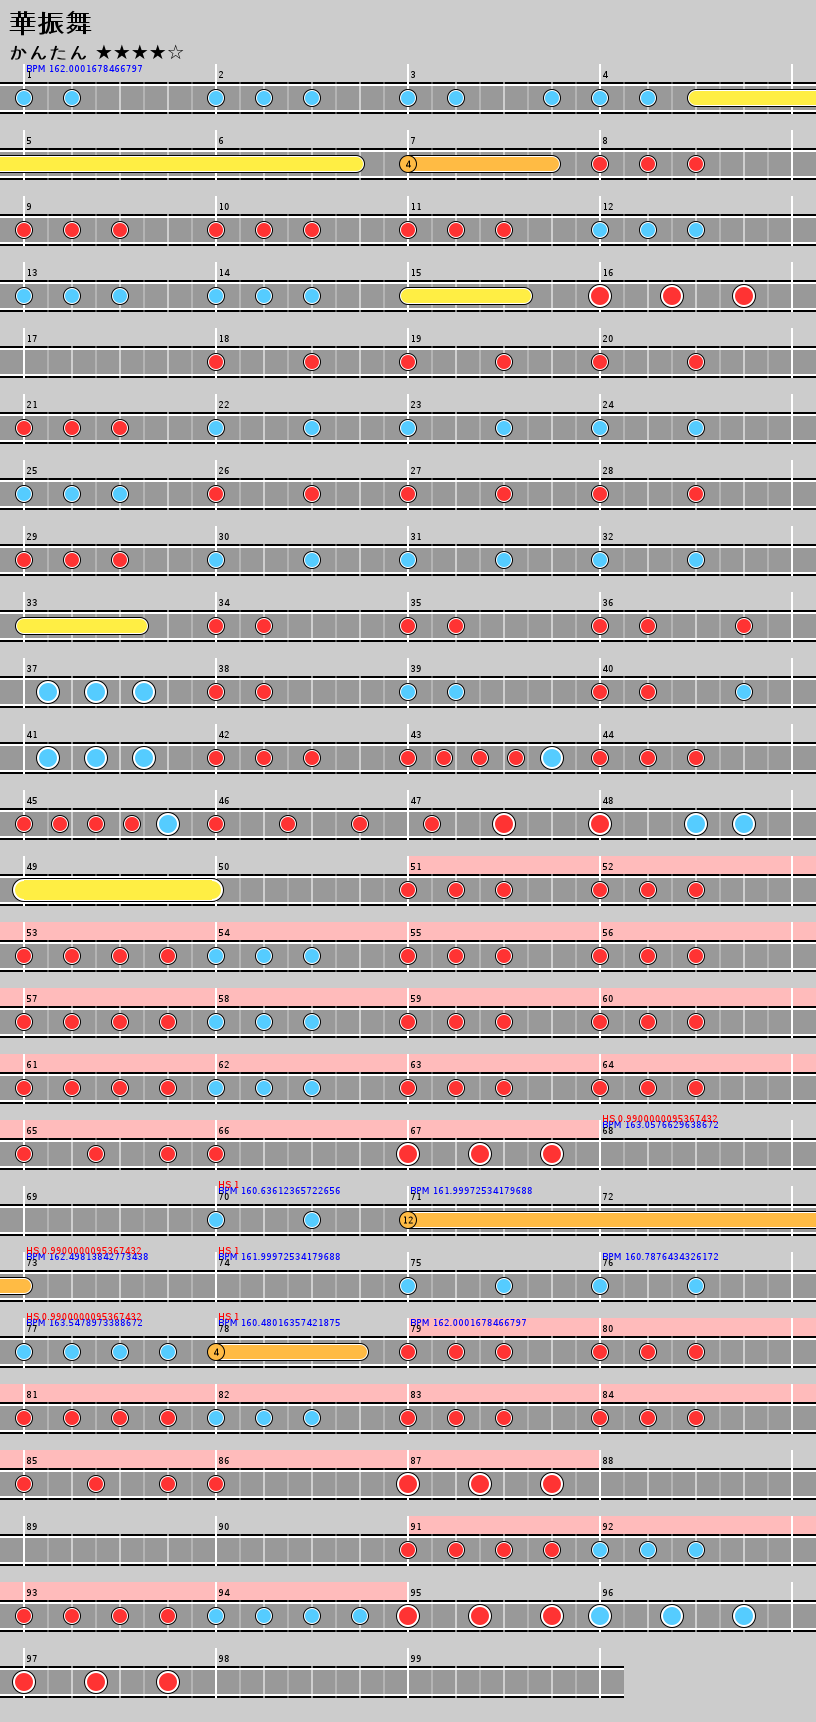Image resolution: width=816 pixels, height=1722 pixels.
Task: Click the yellow drumroll in measure 15
Action: pos(466,296)
